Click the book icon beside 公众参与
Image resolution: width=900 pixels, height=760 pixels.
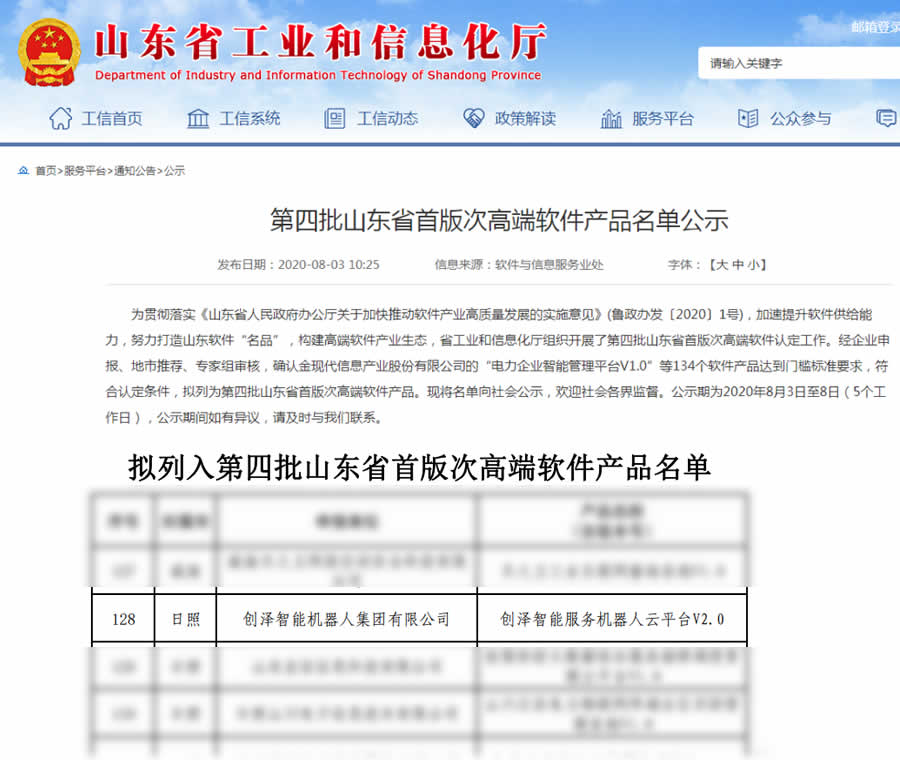tap(748, 118)
